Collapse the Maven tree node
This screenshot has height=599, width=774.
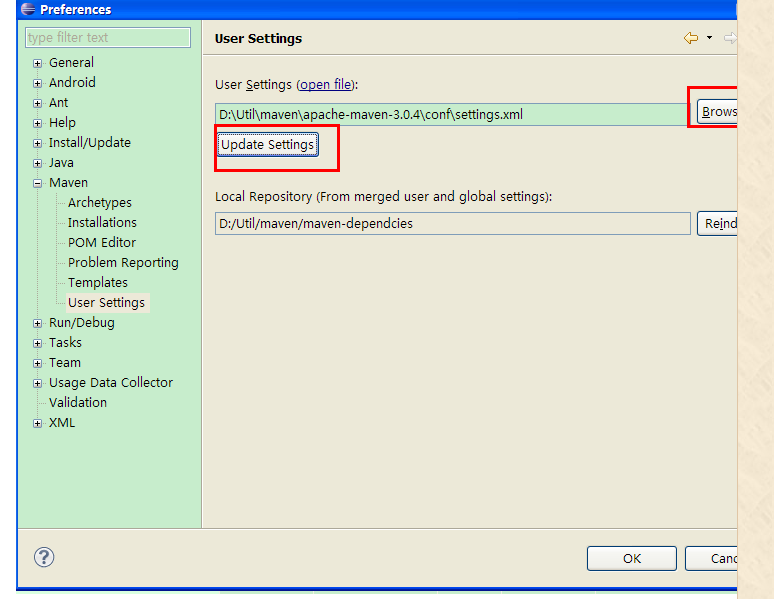click(x=38, y=183)
